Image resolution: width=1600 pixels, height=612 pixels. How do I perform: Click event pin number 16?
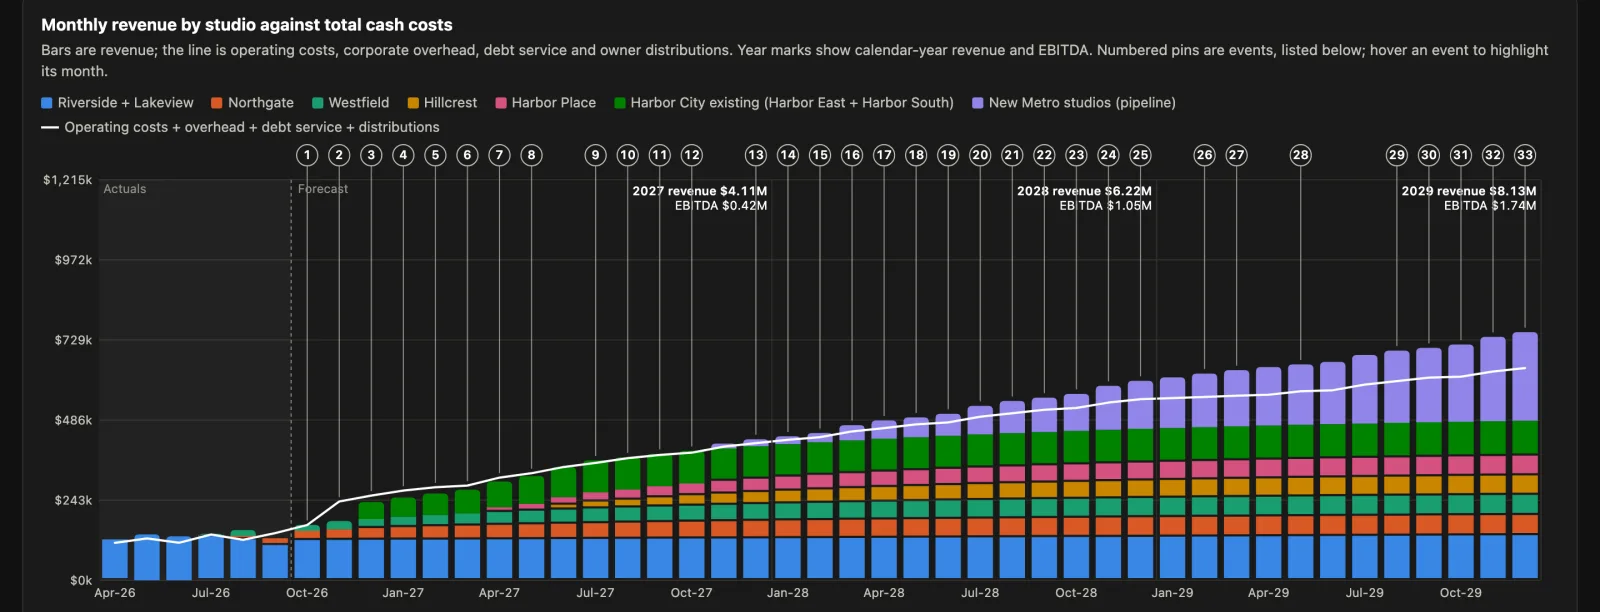pos(852,155)
